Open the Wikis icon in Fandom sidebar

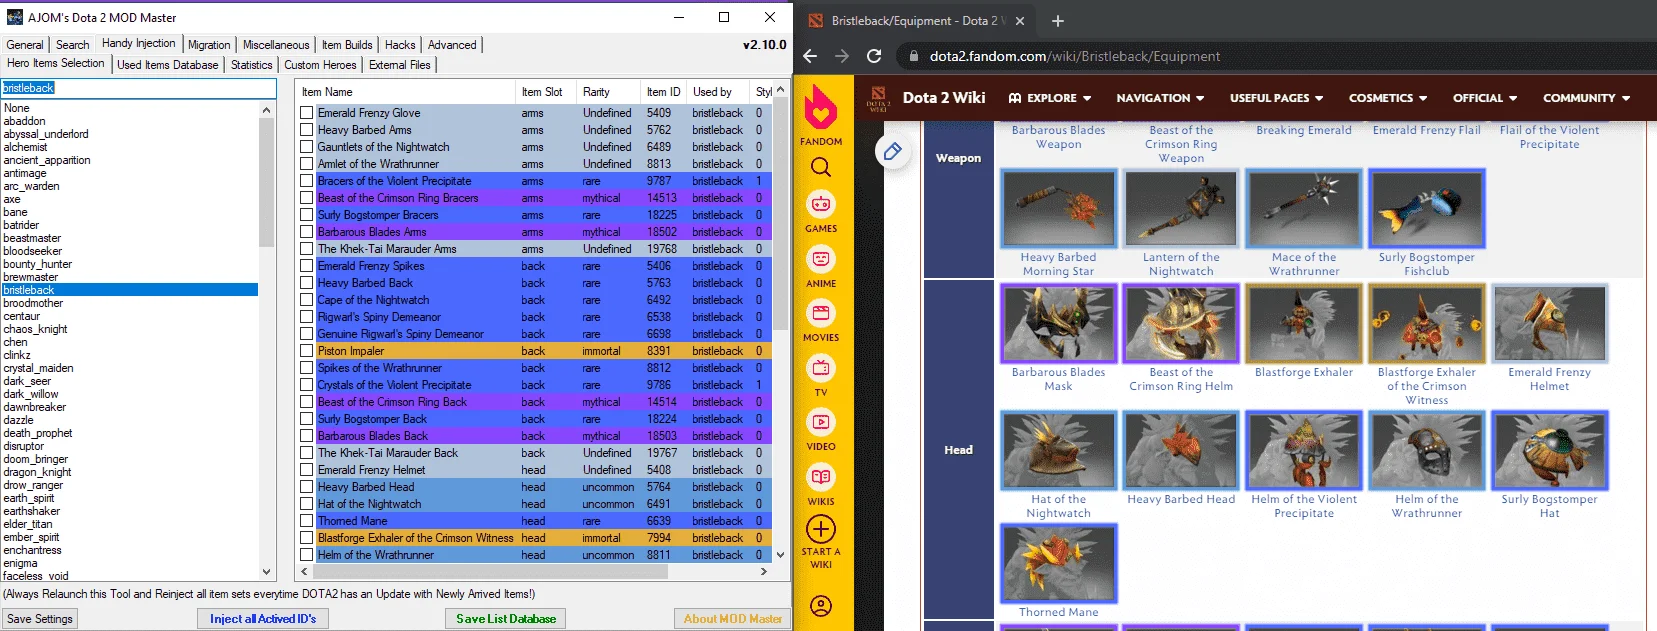pos(821,477)
